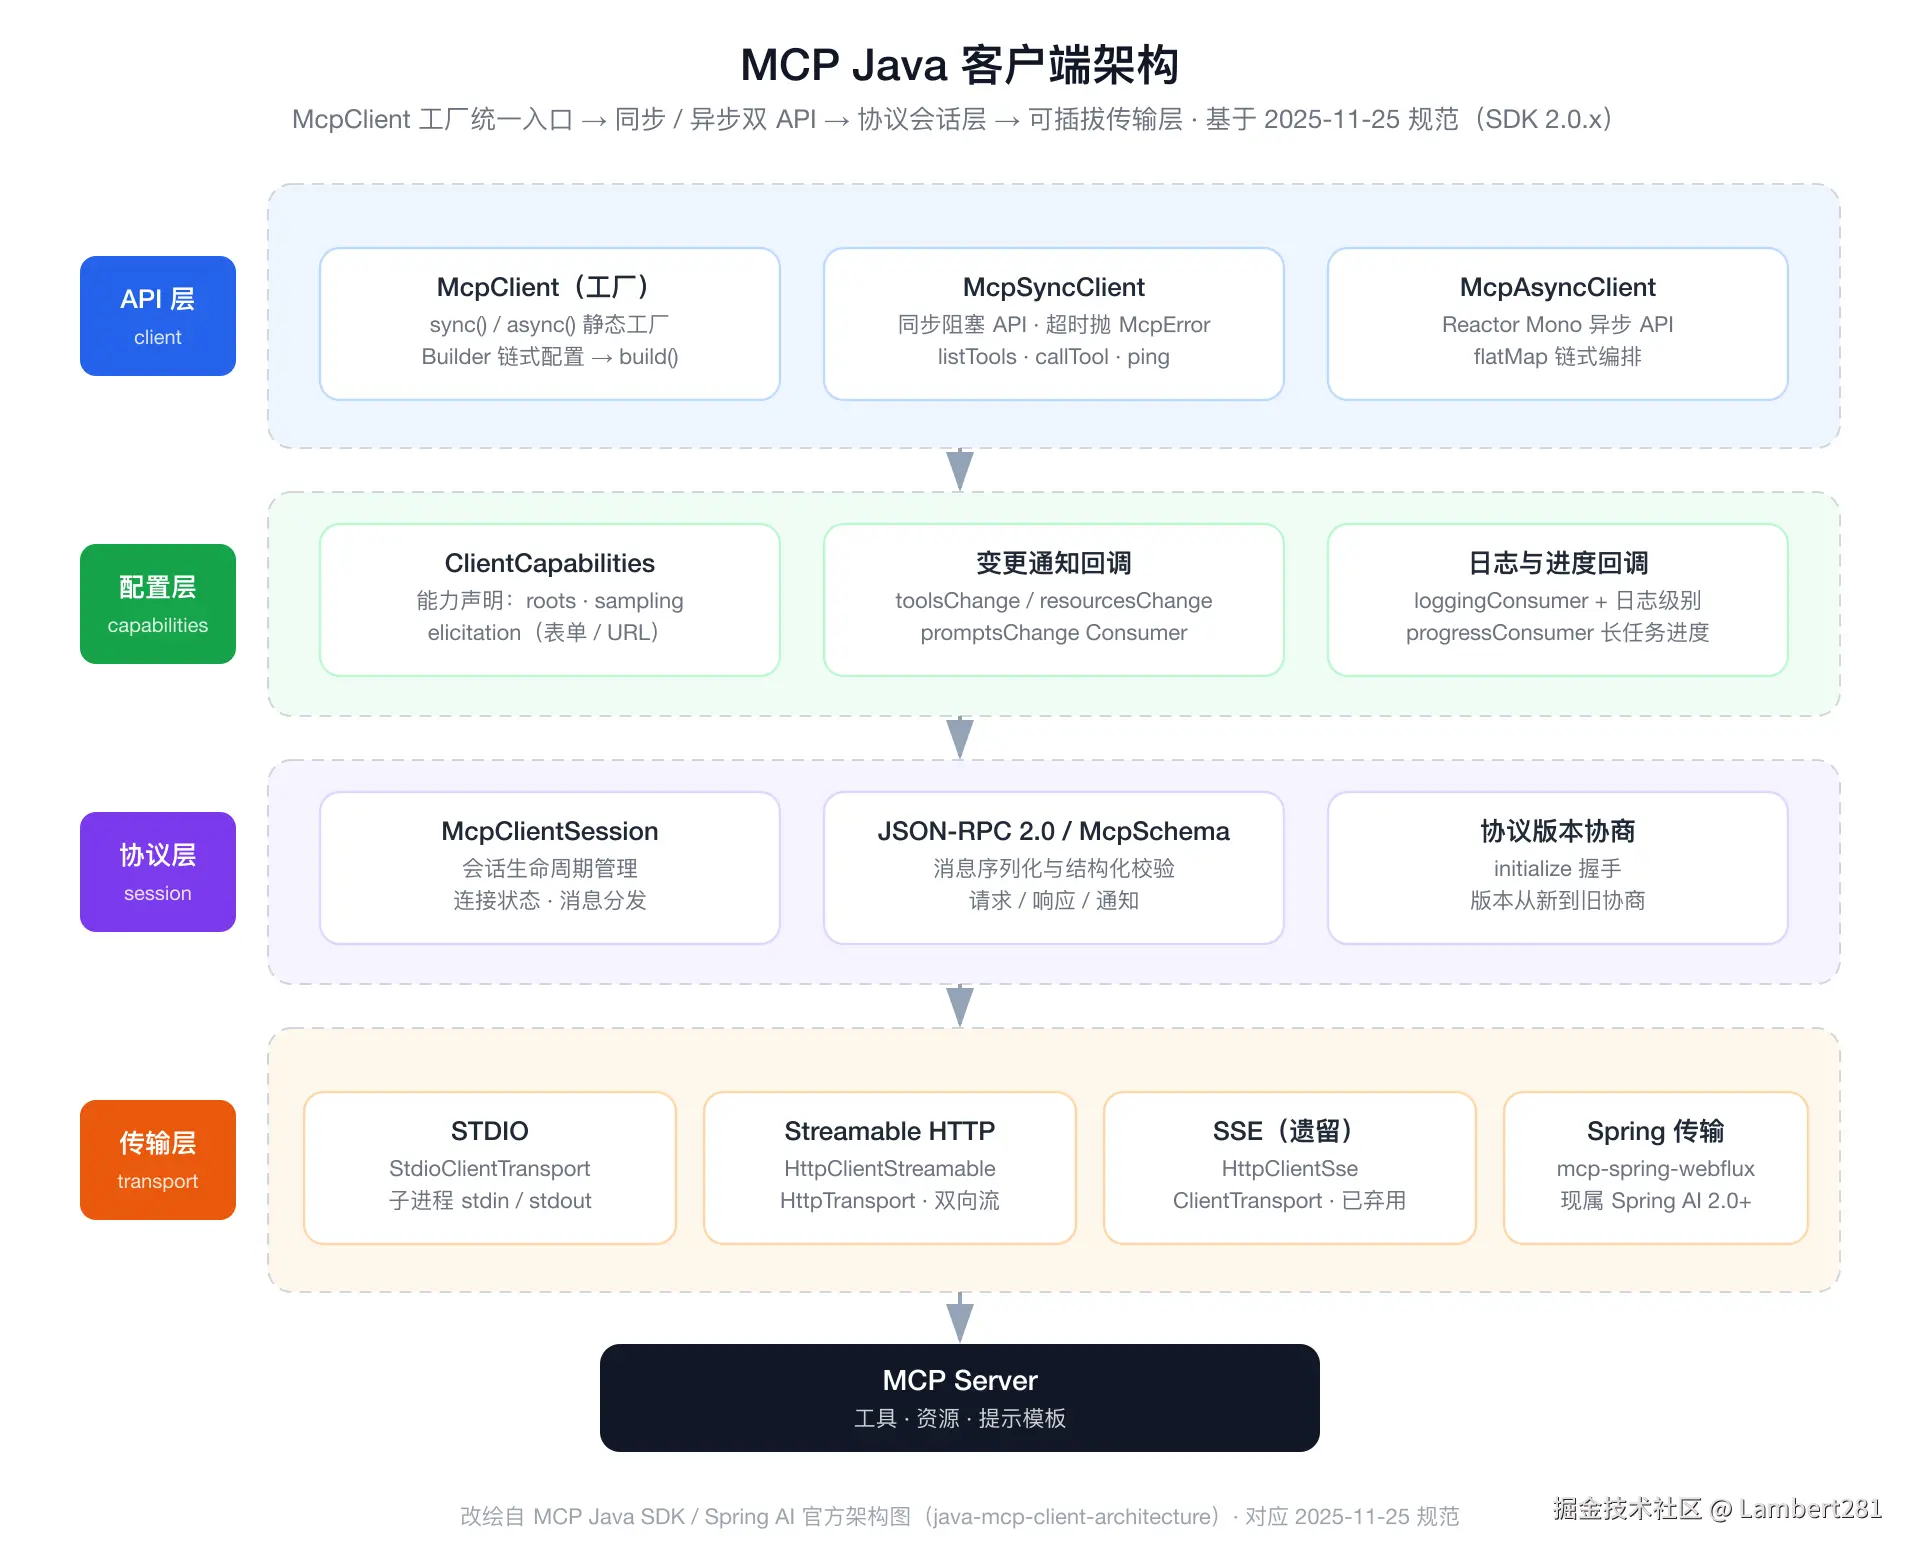Click the text 工具 · 资源 · 提示模板
1920x1560 pixels.
click(x=960, y=1419)
